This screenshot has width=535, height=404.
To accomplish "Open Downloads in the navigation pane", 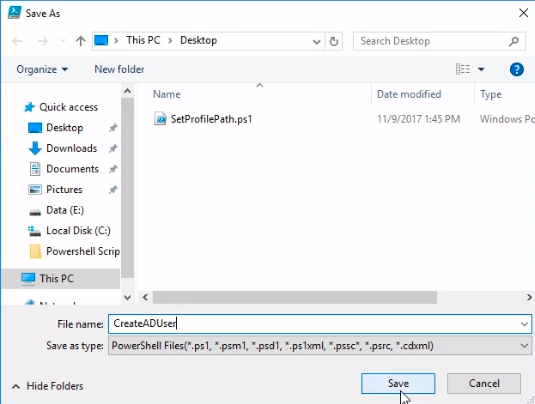I will coord(71,148).
